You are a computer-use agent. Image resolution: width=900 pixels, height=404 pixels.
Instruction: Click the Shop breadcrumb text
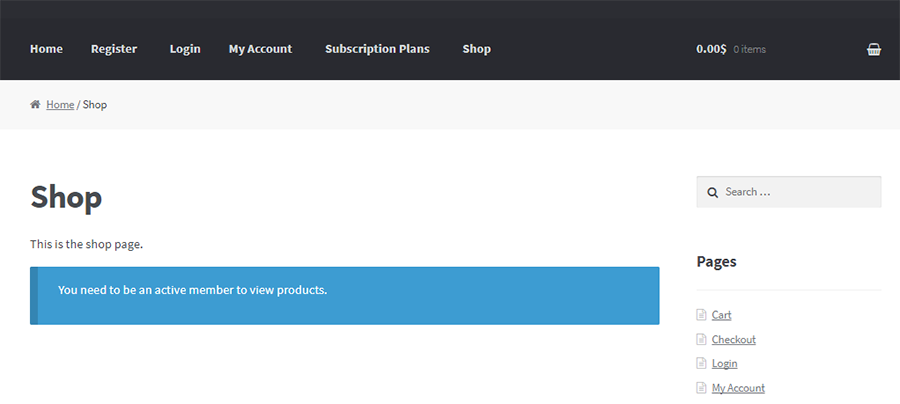[x=95, y=104]
